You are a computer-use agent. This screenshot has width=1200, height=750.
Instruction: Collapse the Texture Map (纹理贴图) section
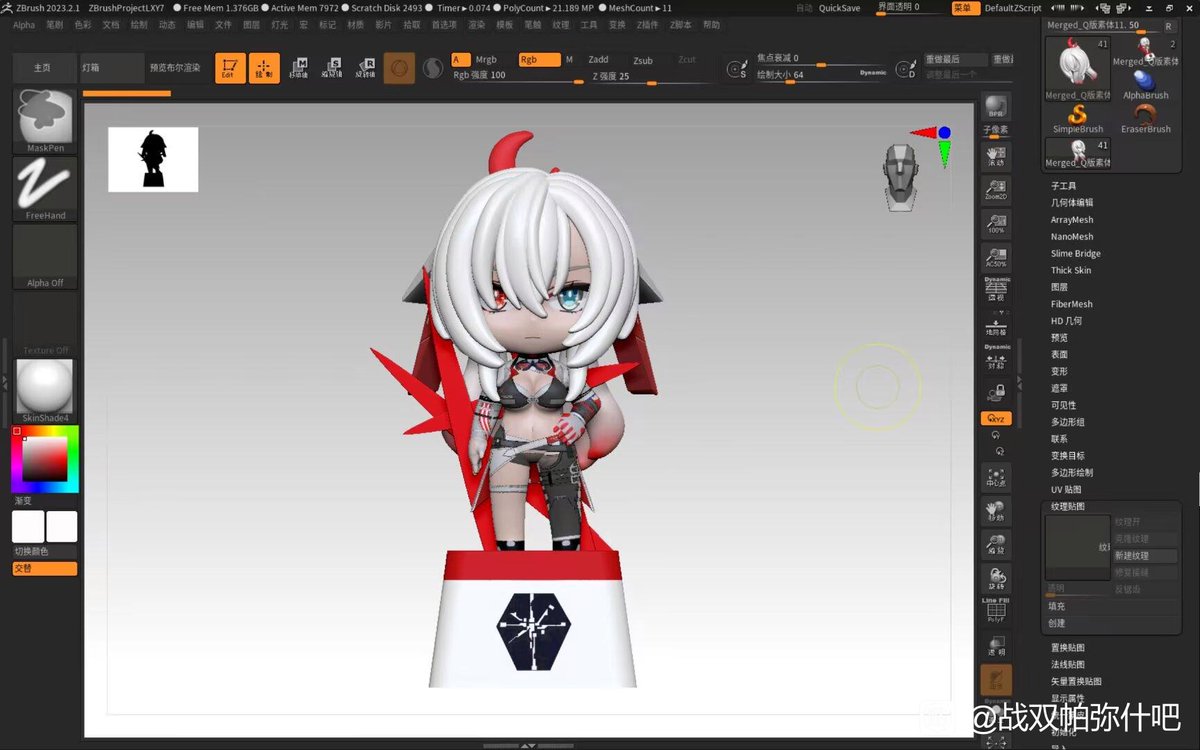(1068, 506)
